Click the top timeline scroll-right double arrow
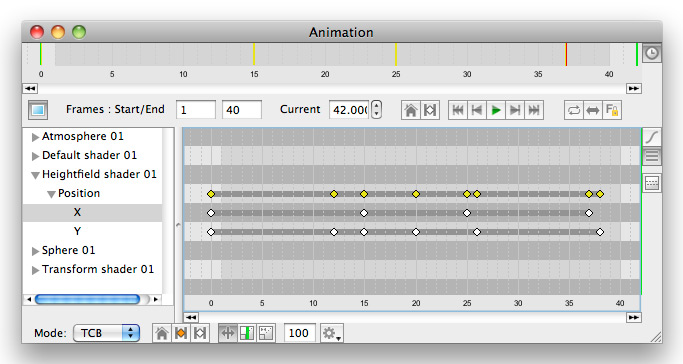The height and width of the screenshot is (364, 683). (634, 88)
